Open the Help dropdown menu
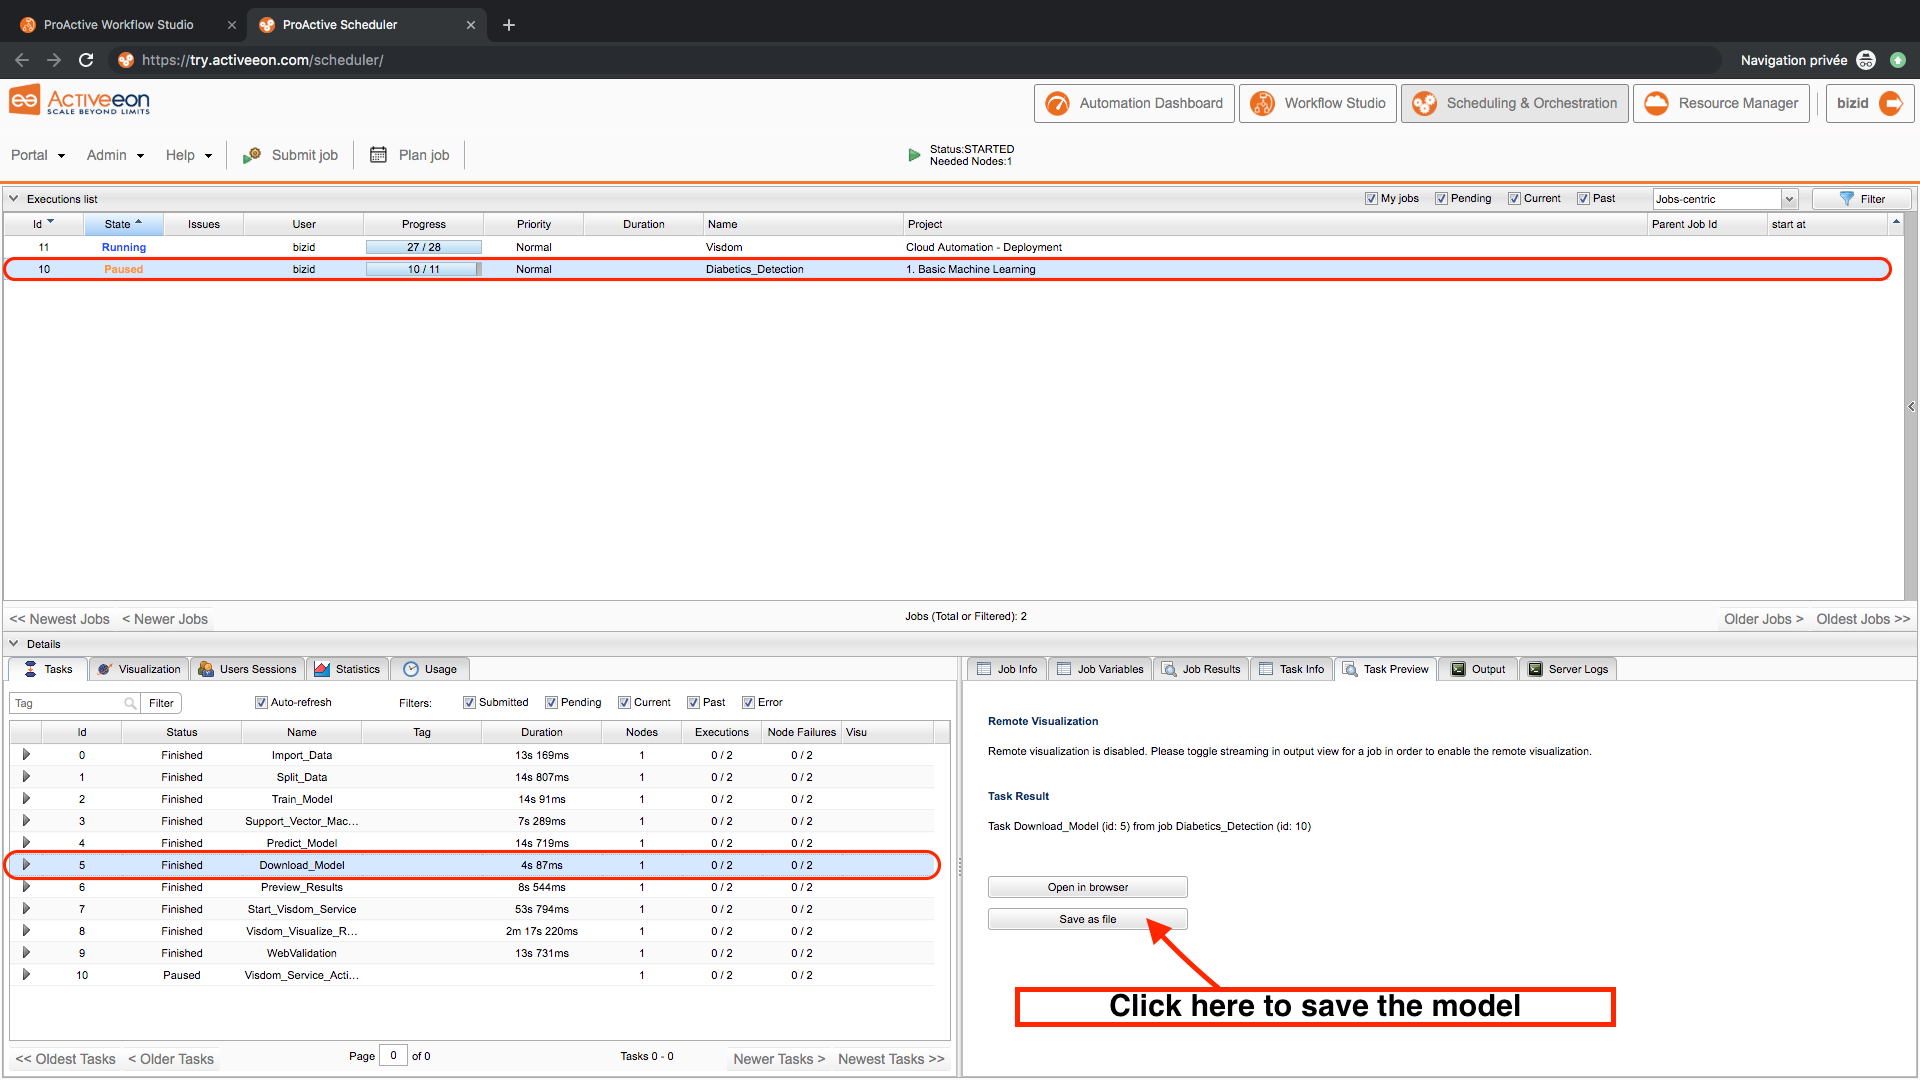The image size is (1920, 1080). (189, 155)
